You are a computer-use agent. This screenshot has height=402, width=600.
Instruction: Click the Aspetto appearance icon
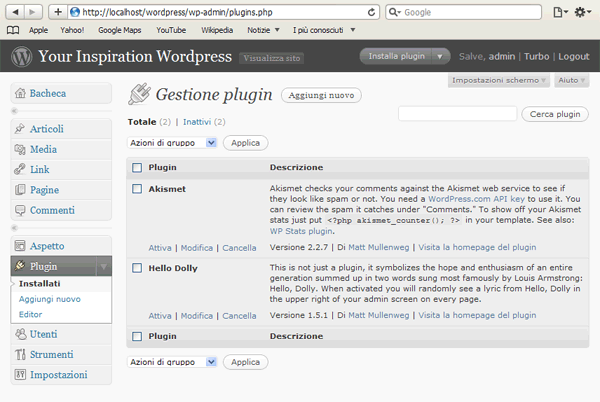20,246
